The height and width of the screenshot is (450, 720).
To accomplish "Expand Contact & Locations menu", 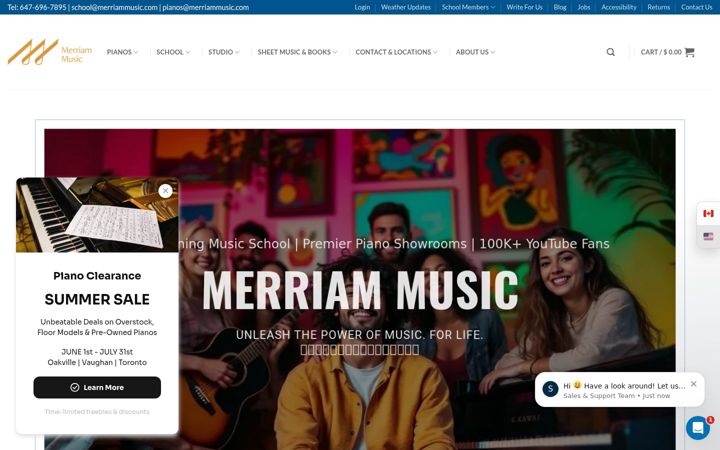I will pos(396,52).
